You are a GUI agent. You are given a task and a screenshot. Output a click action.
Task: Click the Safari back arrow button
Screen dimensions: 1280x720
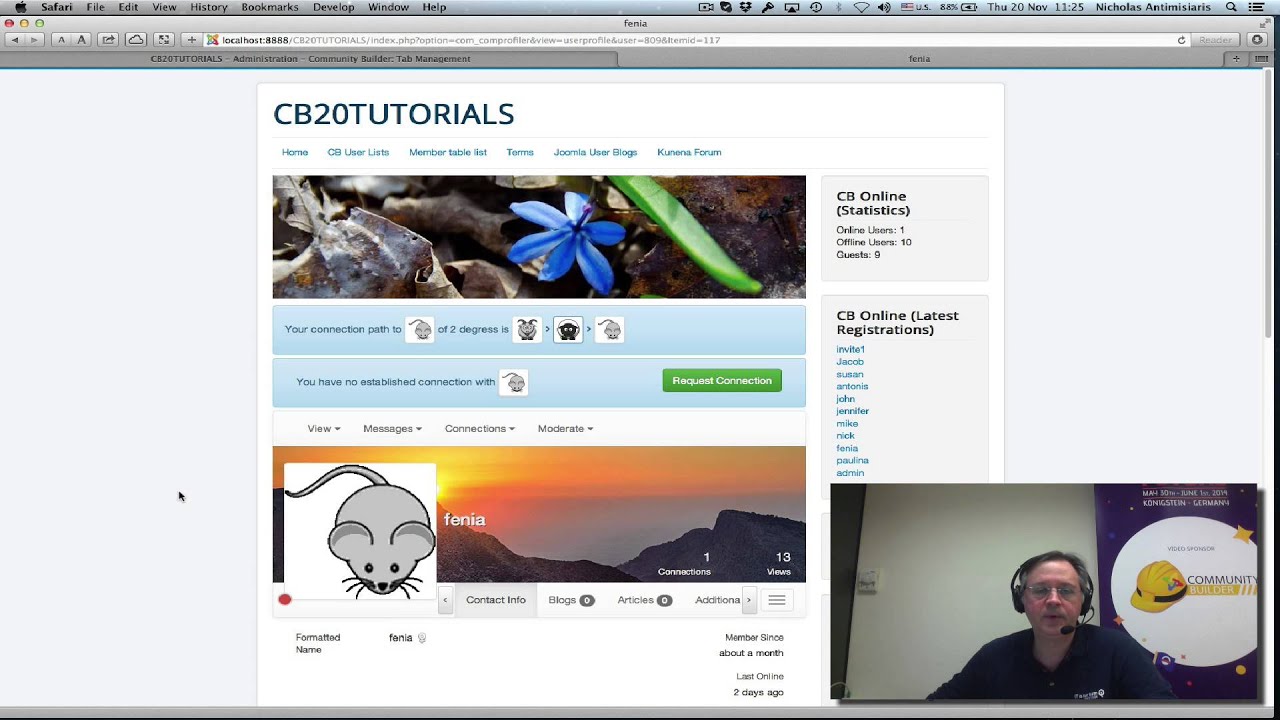point(14,40)
